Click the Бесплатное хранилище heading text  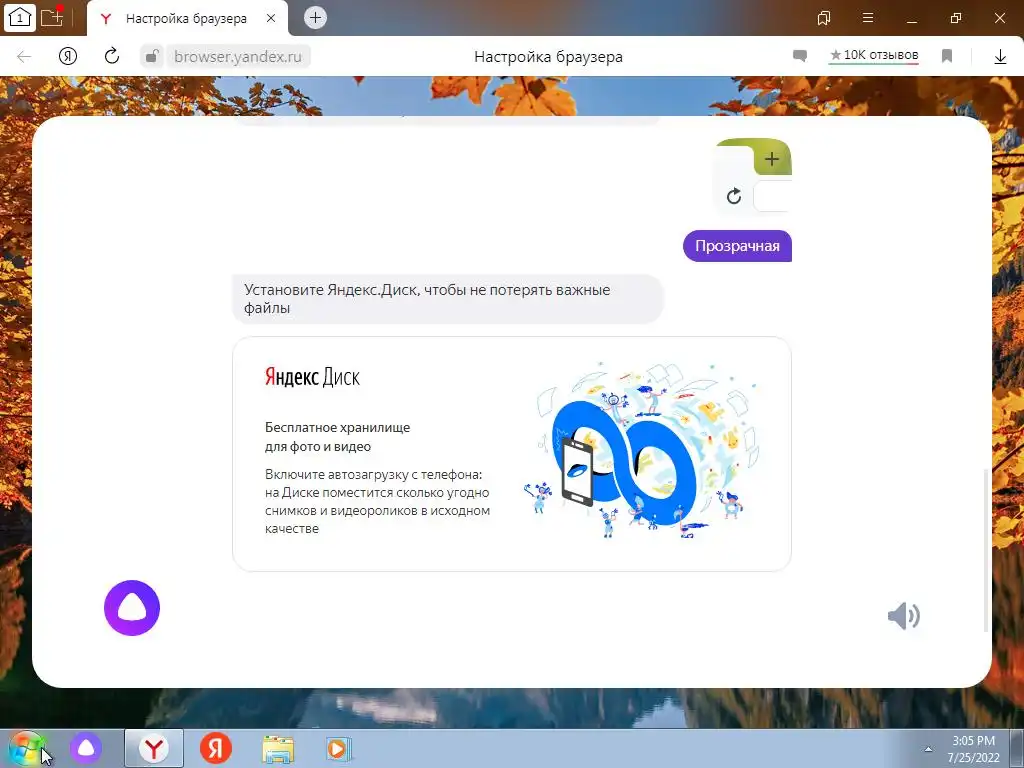tap(338, 437)
